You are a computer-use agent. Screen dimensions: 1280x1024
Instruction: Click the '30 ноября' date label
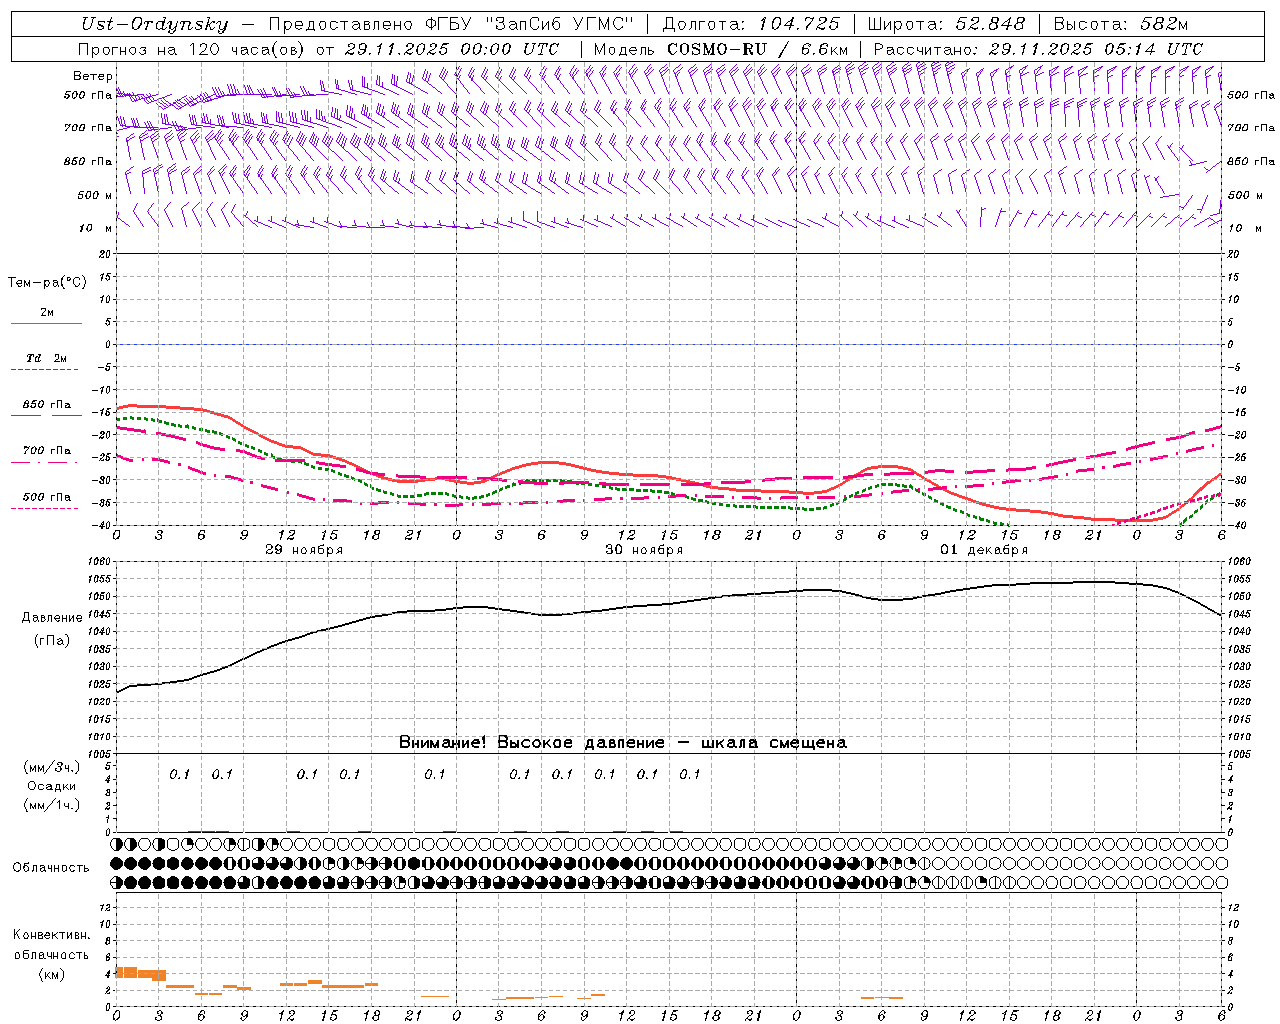click(644, 550)
